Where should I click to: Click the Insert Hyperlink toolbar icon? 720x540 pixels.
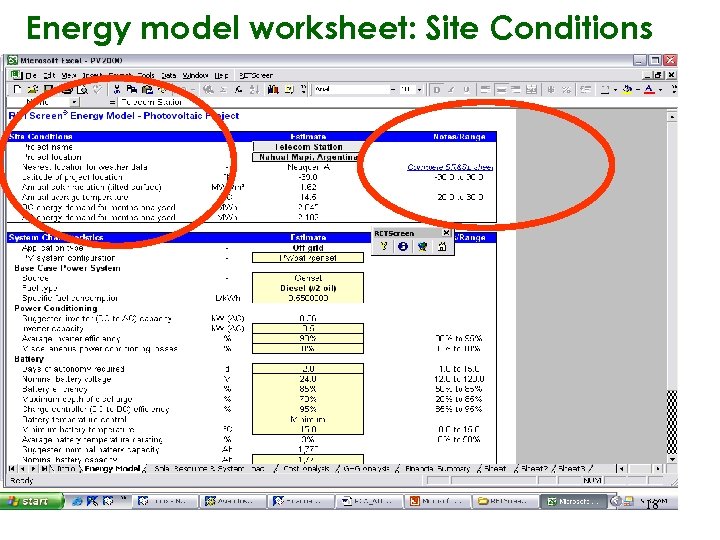pyautogui.click(x=208, y=90)
